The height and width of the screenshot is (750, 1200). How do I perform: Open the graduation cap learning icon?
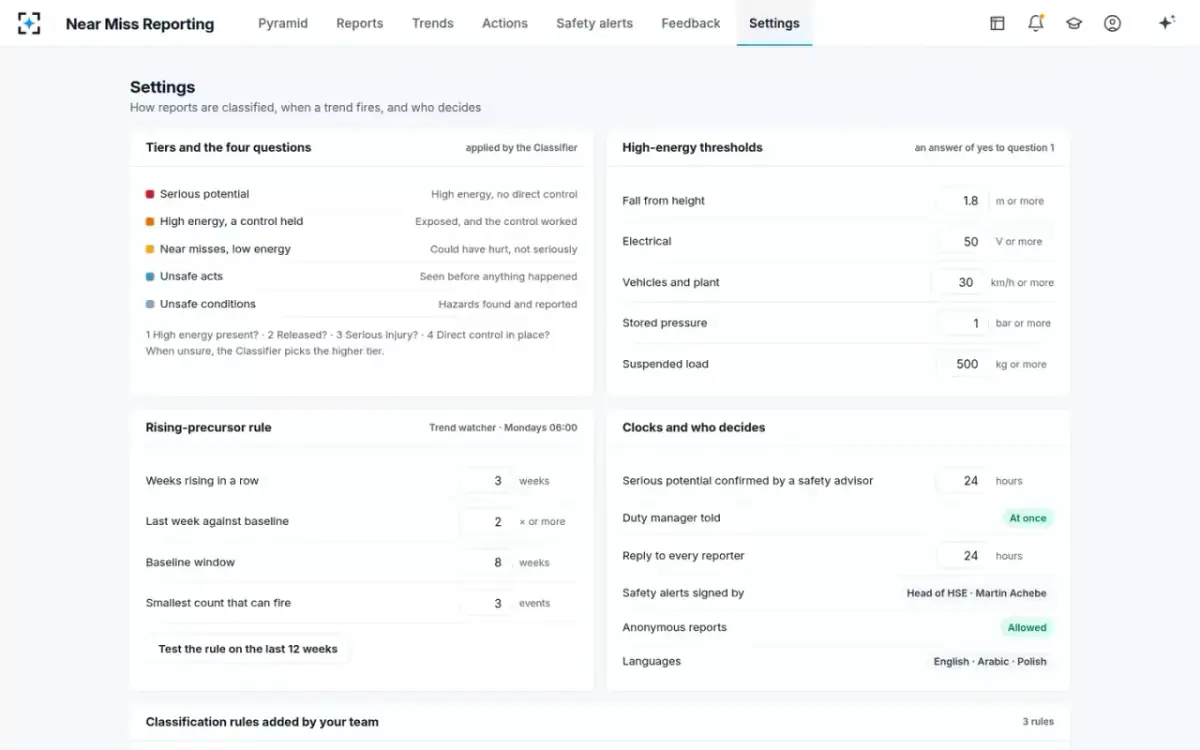point(1074,23)
